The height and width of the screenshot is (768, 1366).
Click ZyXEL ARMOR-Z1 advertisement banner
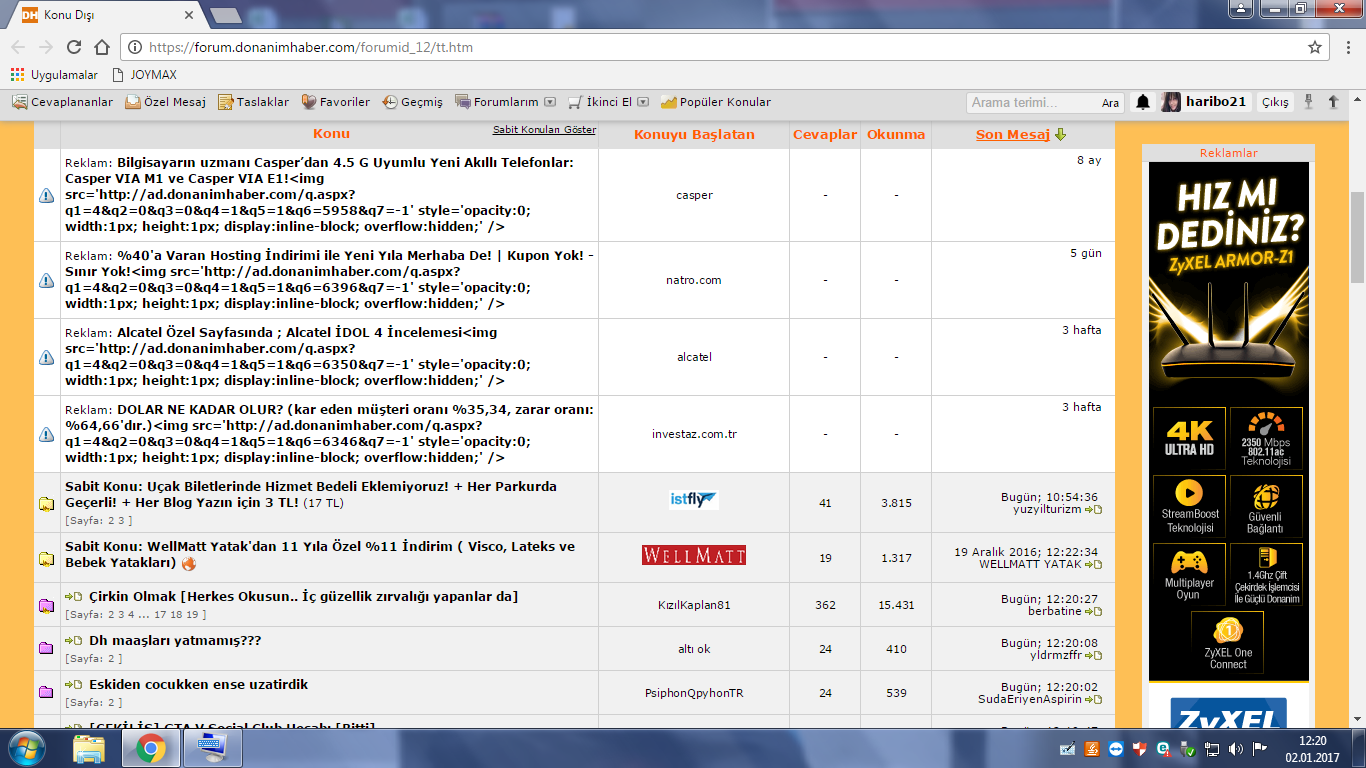[x=1229, y=422]
